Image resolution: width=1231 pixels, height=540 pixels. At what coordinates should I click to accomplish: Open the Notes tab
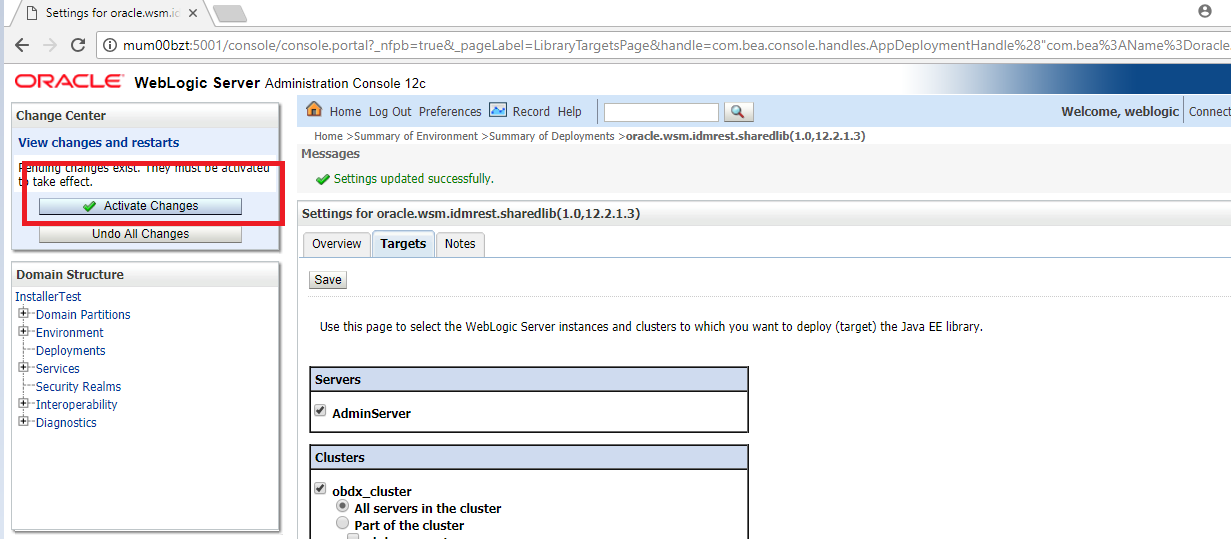[x=460, y=244]
